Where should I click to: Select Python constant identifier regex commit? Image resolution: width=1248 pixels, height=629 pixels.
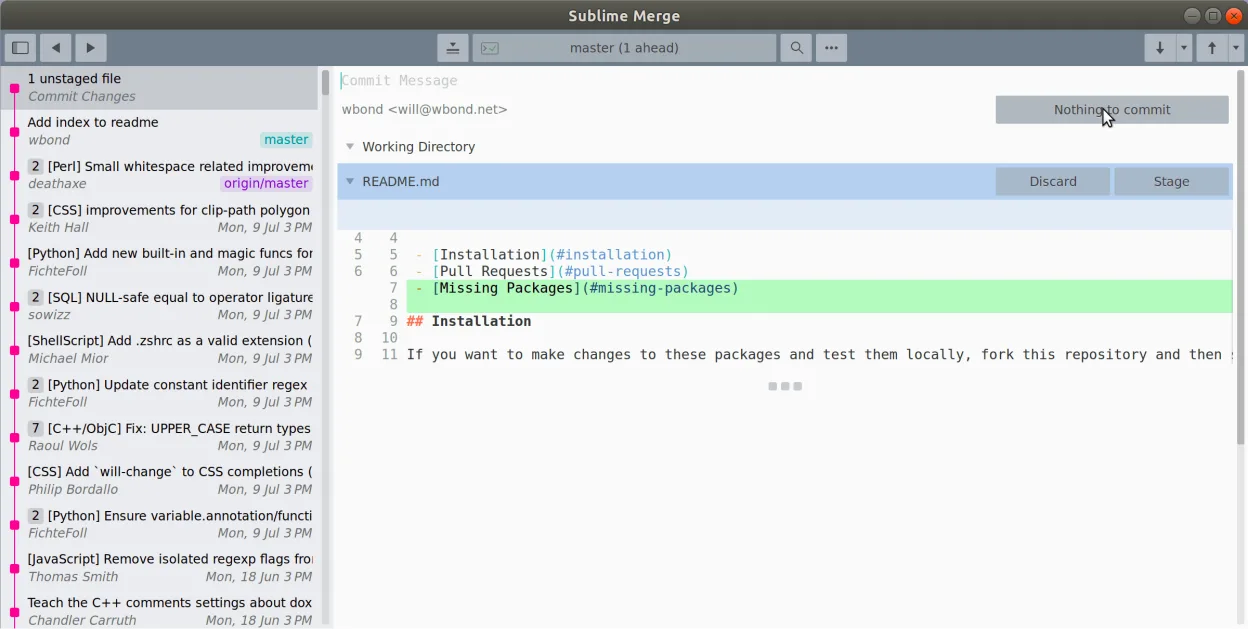tap(160, 393)
